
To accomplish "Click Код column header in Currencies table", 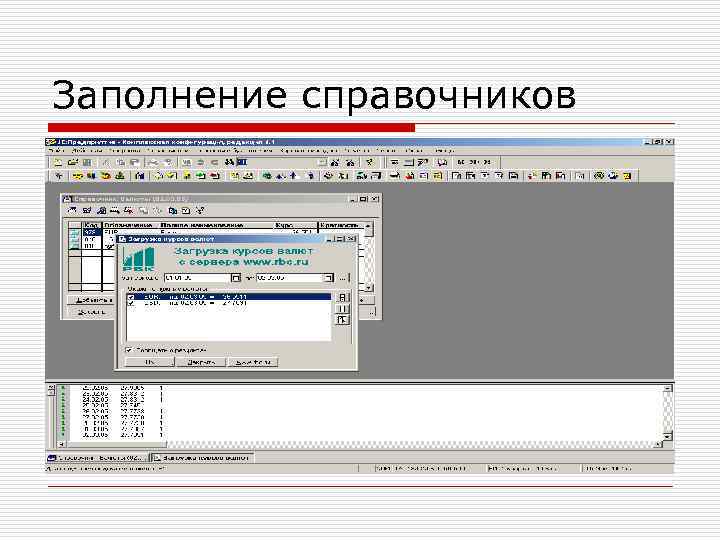I will (x=92, y=225).
